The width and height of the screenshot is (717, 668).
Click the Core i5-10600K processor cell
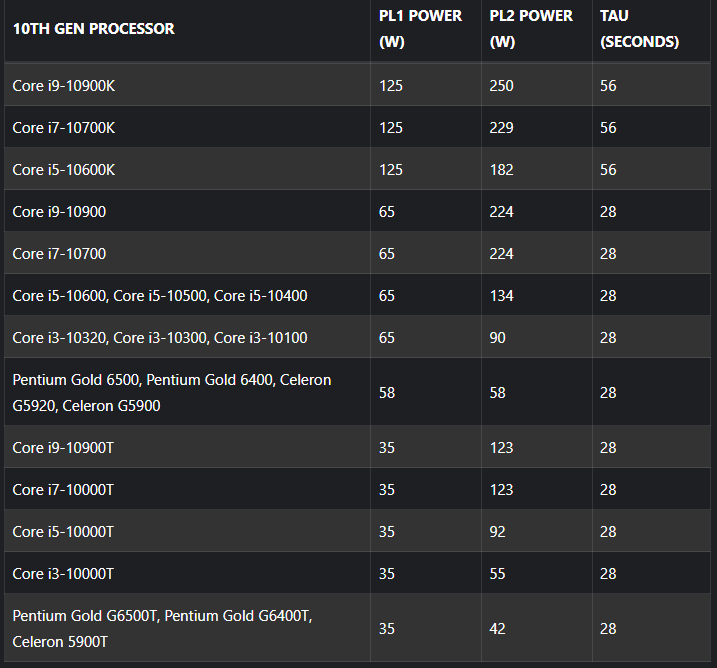click(x=64, y=170)
